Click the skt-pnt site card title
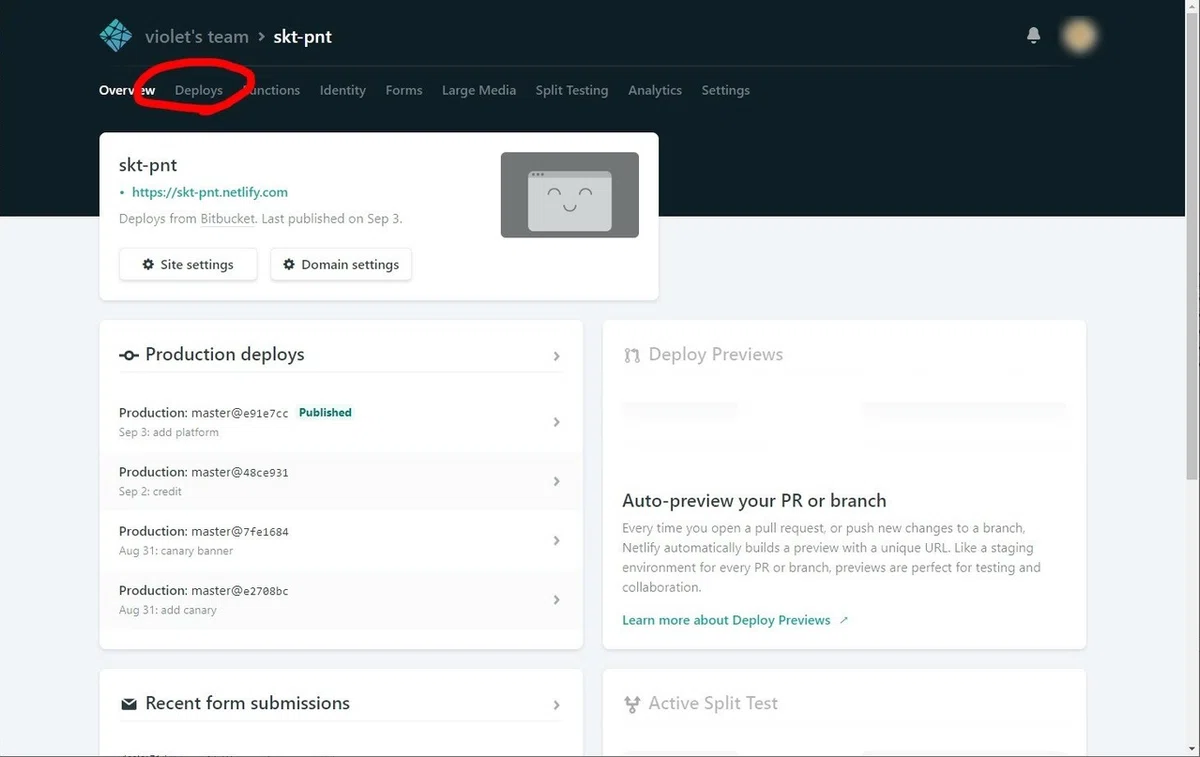Image resolution: width=1200 pixels, height=757 pixels. [x=148, y=165]
